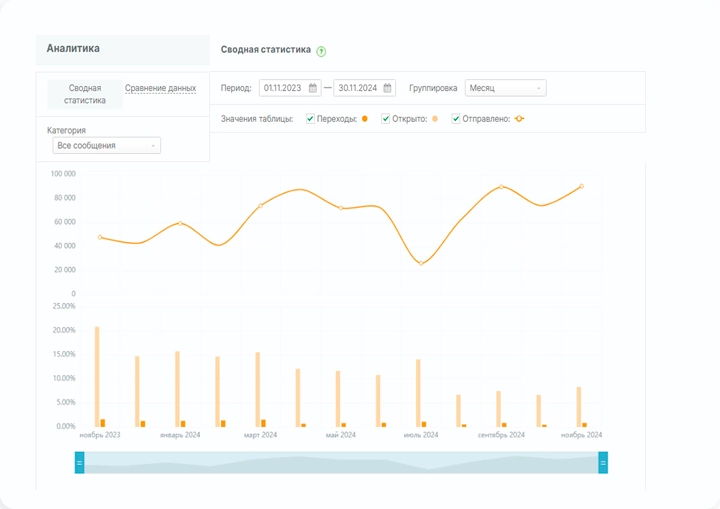
Task: Grab the left handle of range selector
Action: [80, 462]
